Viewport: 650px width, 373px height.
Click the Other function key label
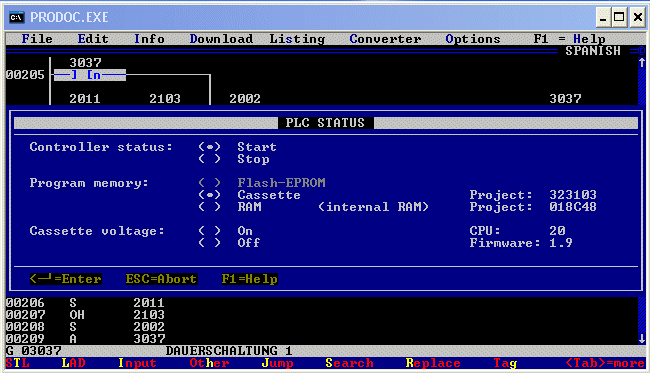click(x=209, y=363)
